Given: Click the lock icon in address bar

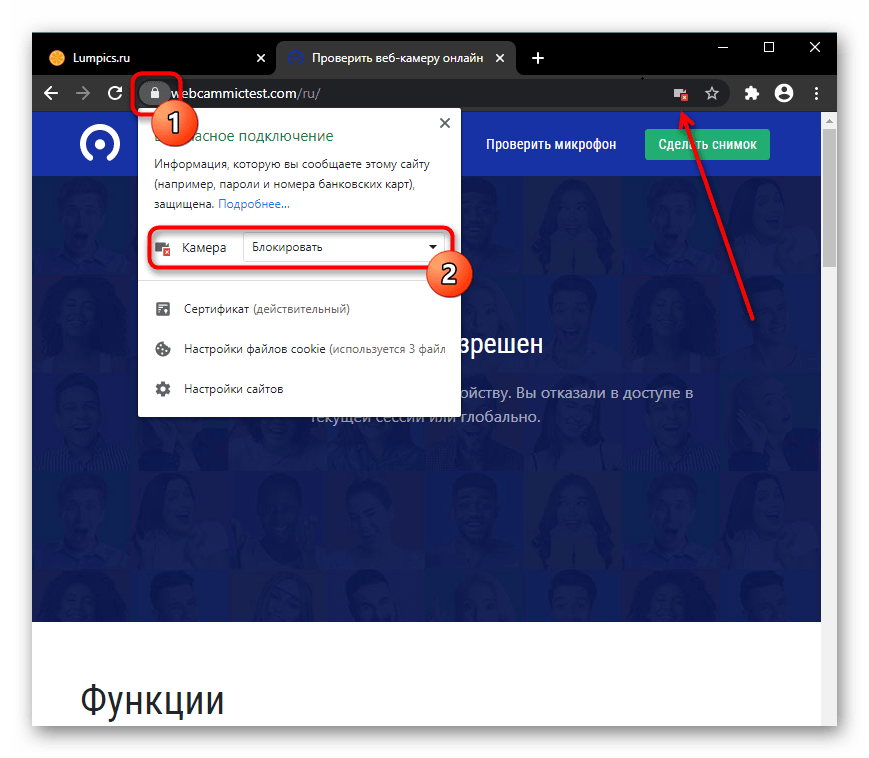Looking at the screenshot, I should (153, 93).
